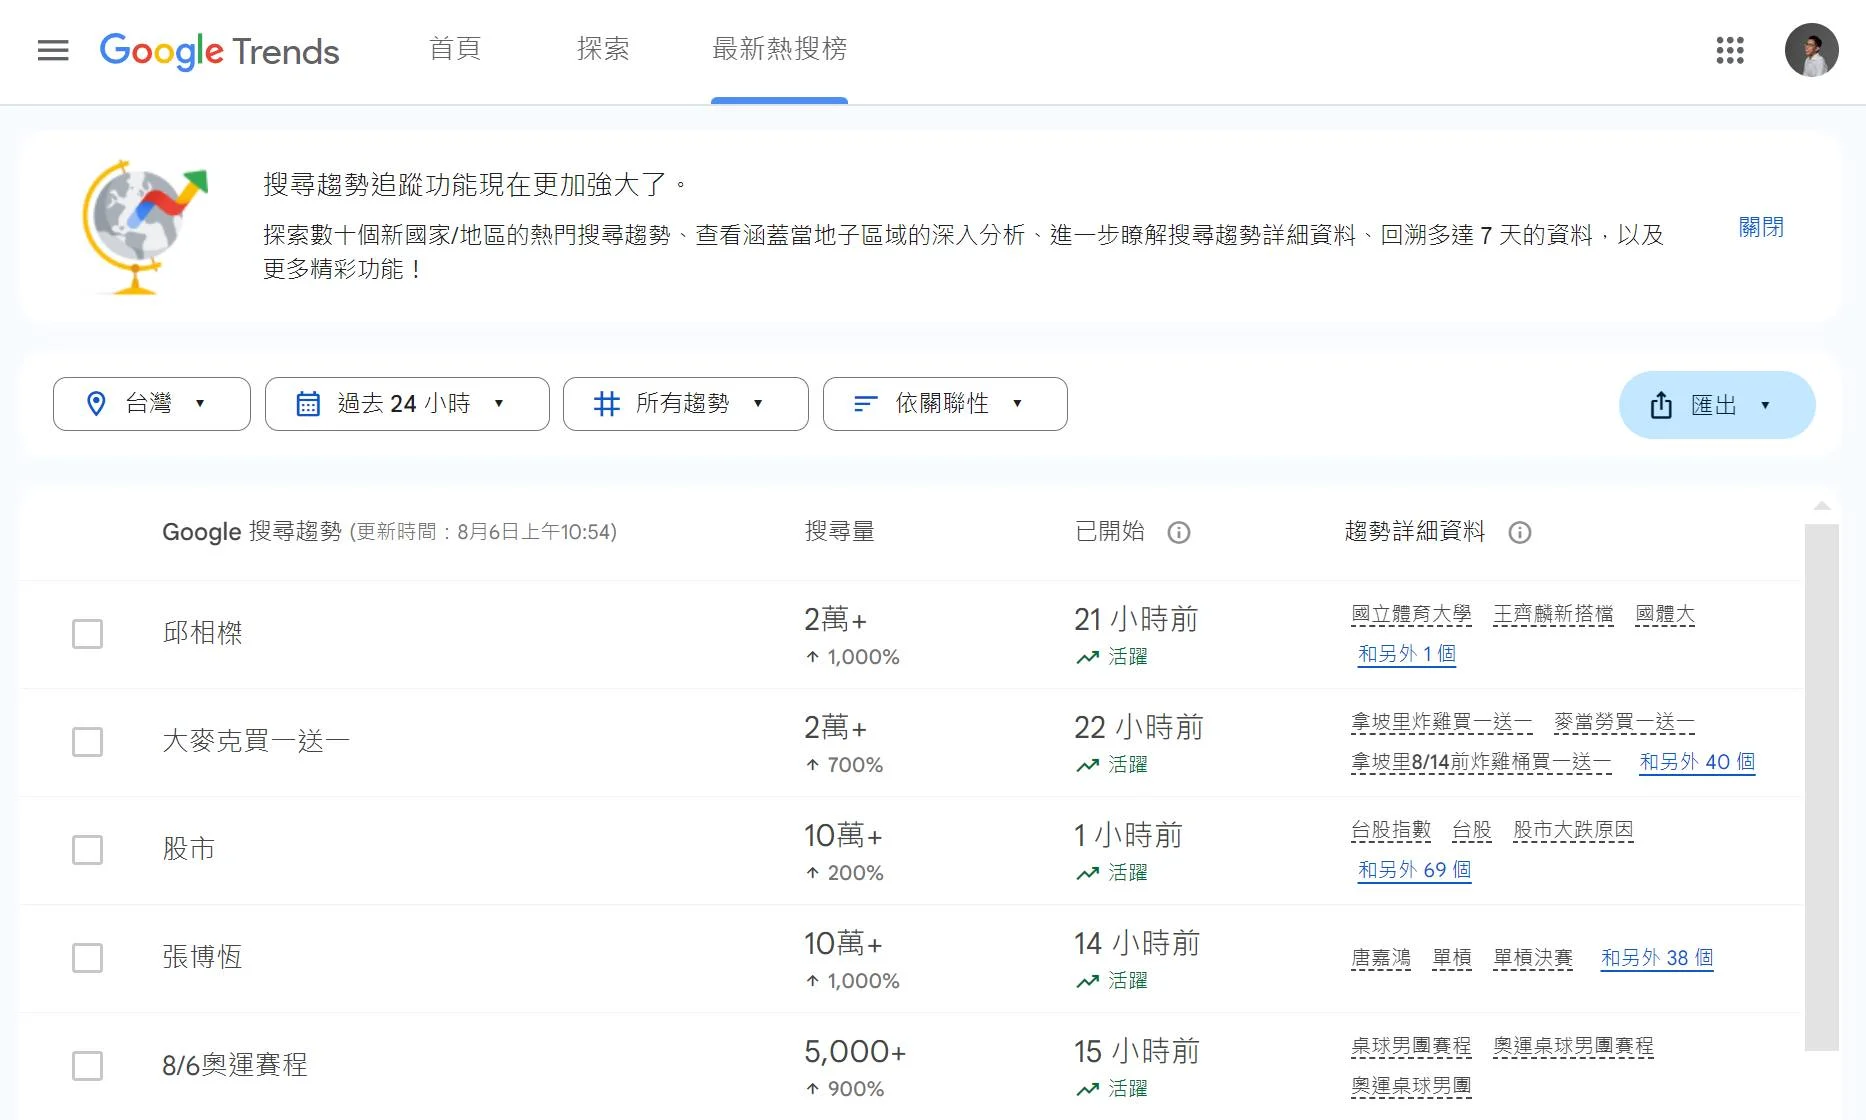Open the 依關聯性 sort dropdown
This screenshot has width=1866, height=1120.
click(x=944, y=404)
